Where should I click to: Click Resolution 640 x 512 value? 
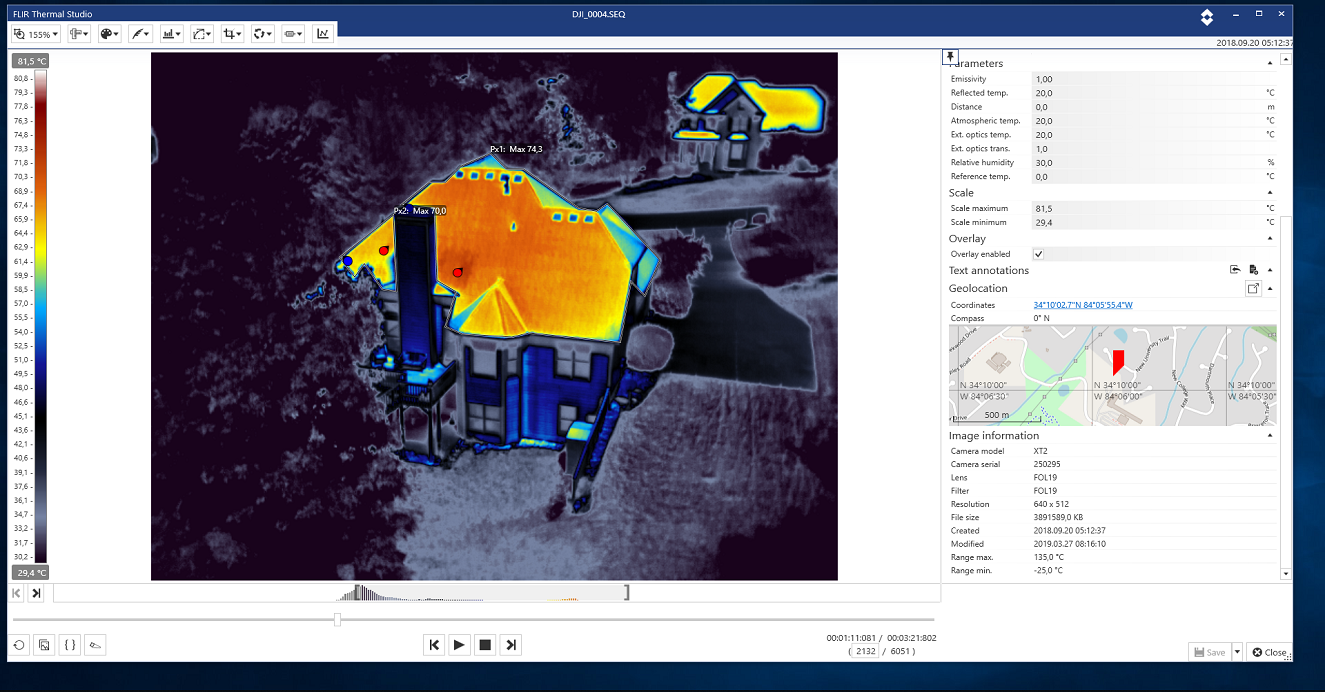[1051, 504]
